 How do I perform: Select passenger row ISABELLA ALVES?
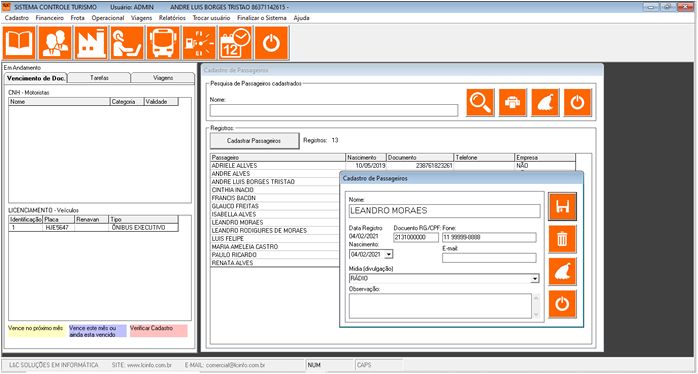click(275, 214)
